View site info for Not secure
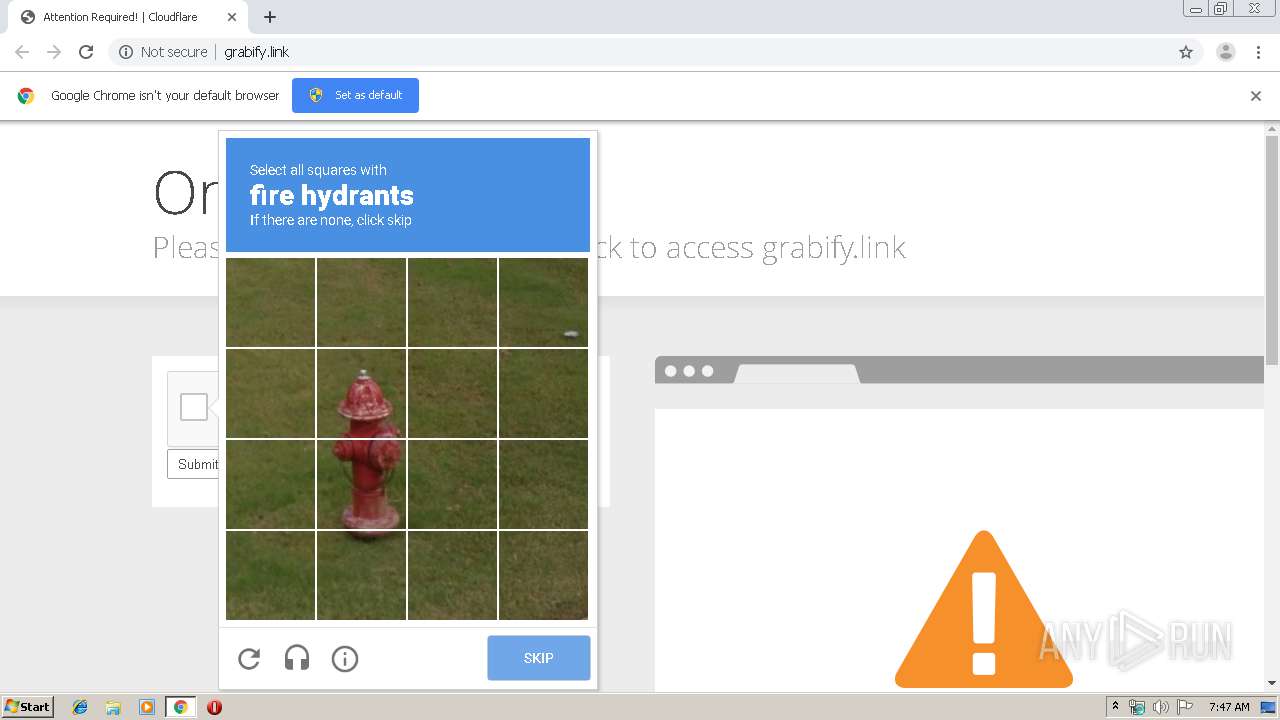This screenshot has width=1280, height=720. [163, 52]
